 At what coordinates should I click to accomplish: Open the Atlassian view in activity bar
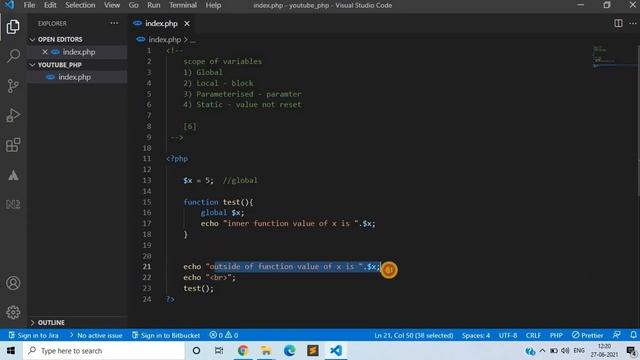(13, 175)
